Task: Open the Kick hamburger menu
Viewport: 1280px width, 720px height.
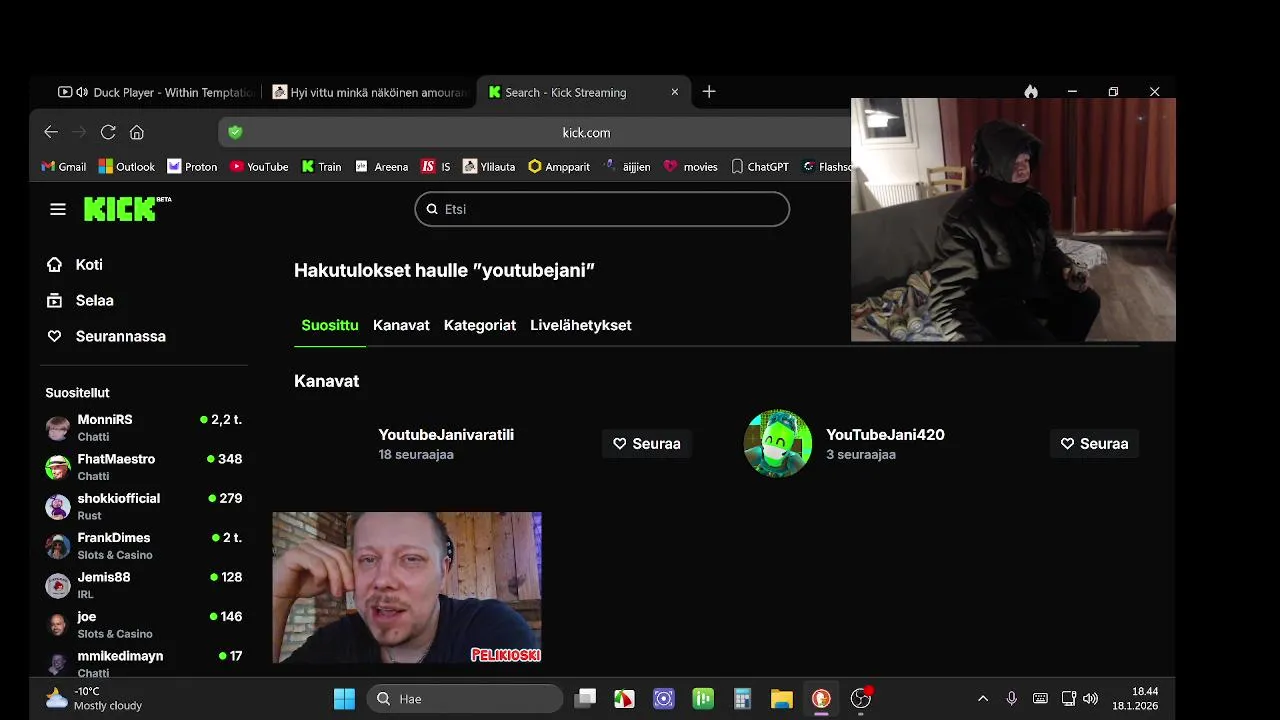Action: pos(58,209)
